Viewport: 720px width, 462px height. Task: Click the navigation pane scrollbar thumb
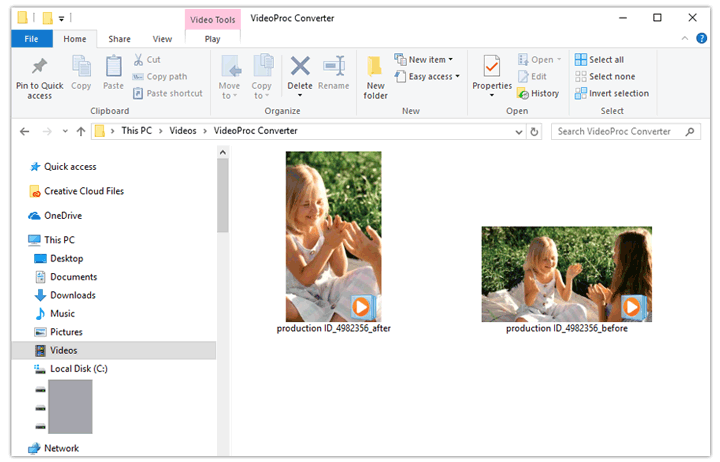click(x=223, y=196)
